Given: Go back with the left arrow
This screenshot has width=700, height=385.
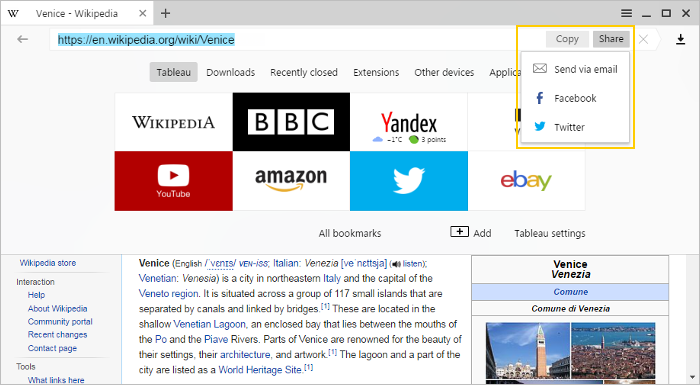Looking at the screenshot, I should pyautogui.click(x=22, y=40).
